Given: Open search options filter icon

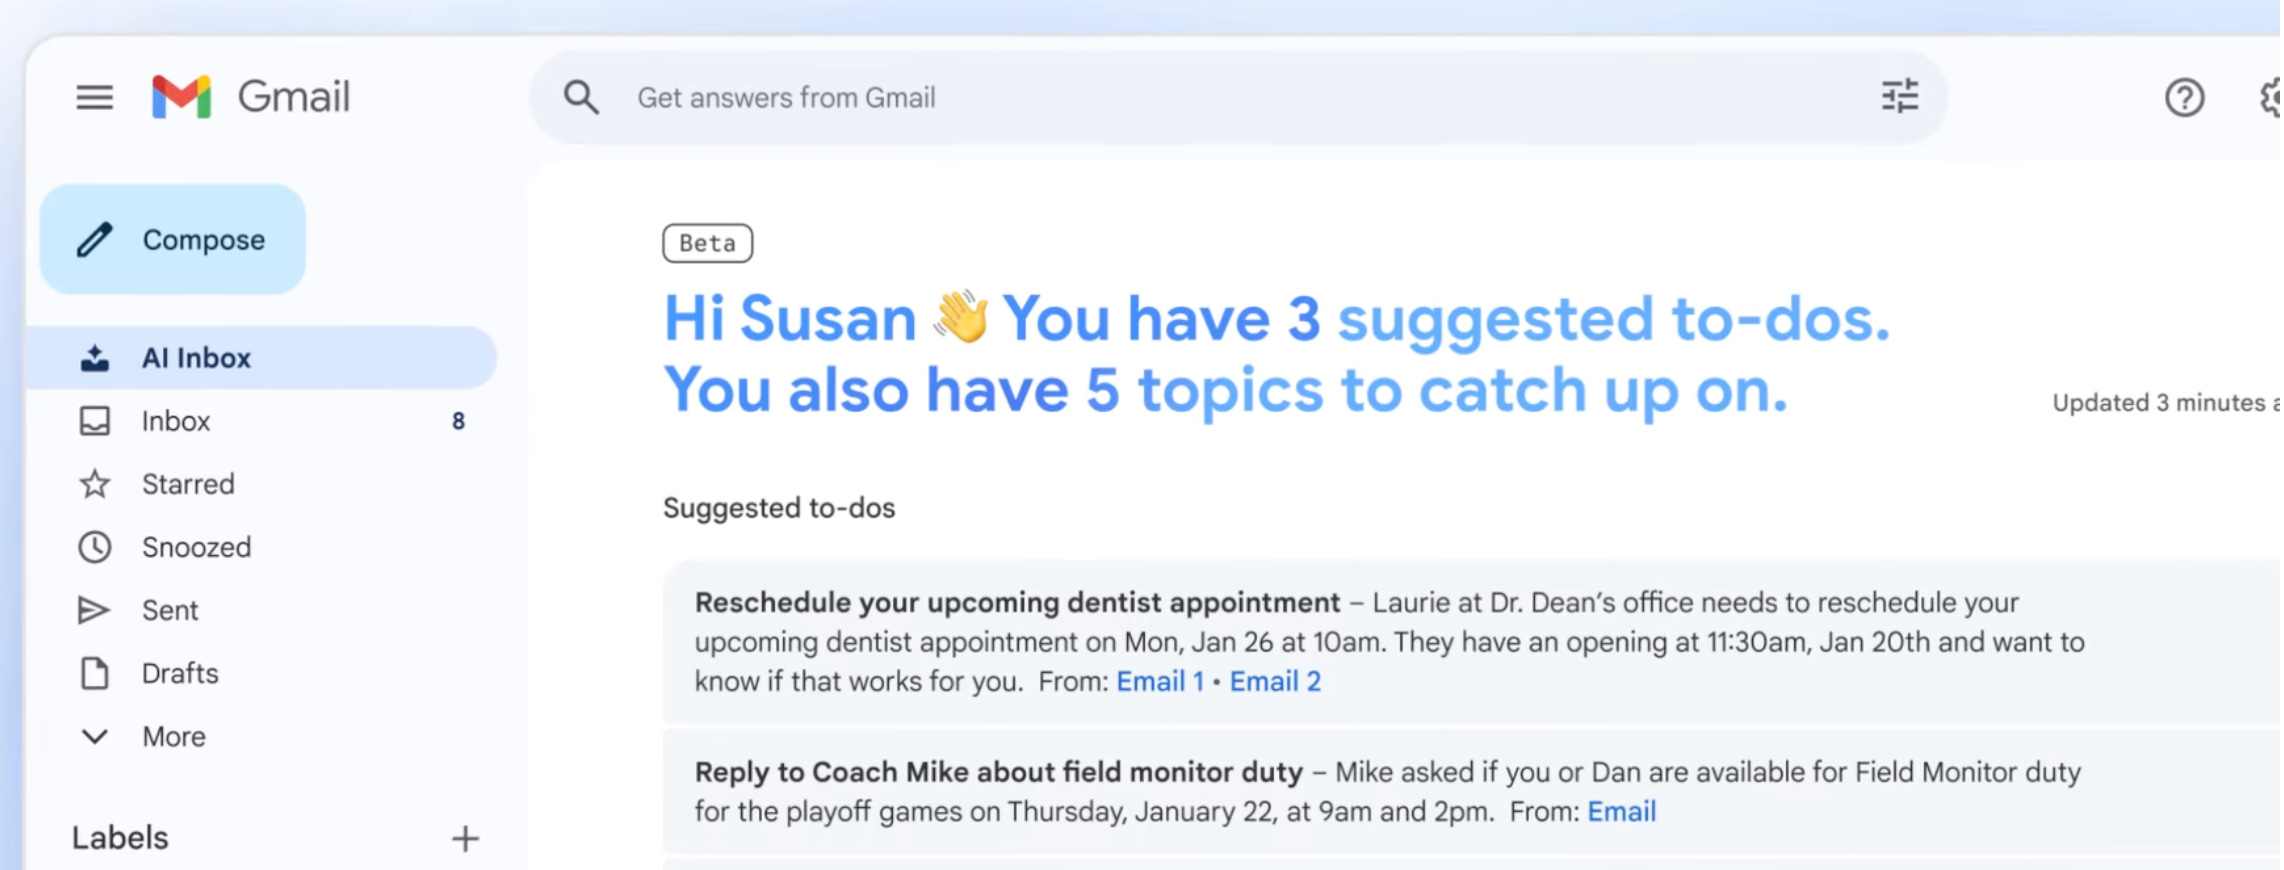Looking at the screenshot, I should coord(1900,97).
